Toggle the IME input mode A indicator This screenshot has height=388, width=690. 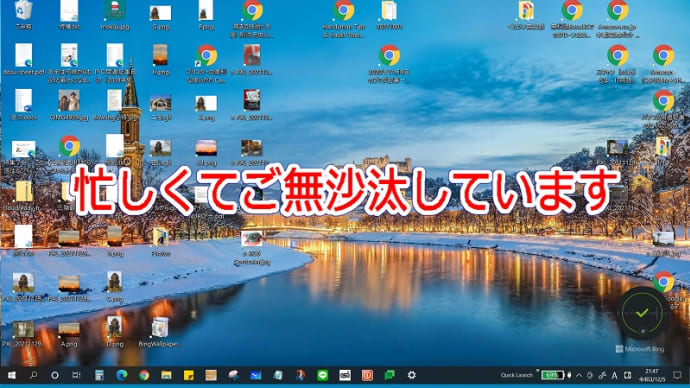pos(615,375)
